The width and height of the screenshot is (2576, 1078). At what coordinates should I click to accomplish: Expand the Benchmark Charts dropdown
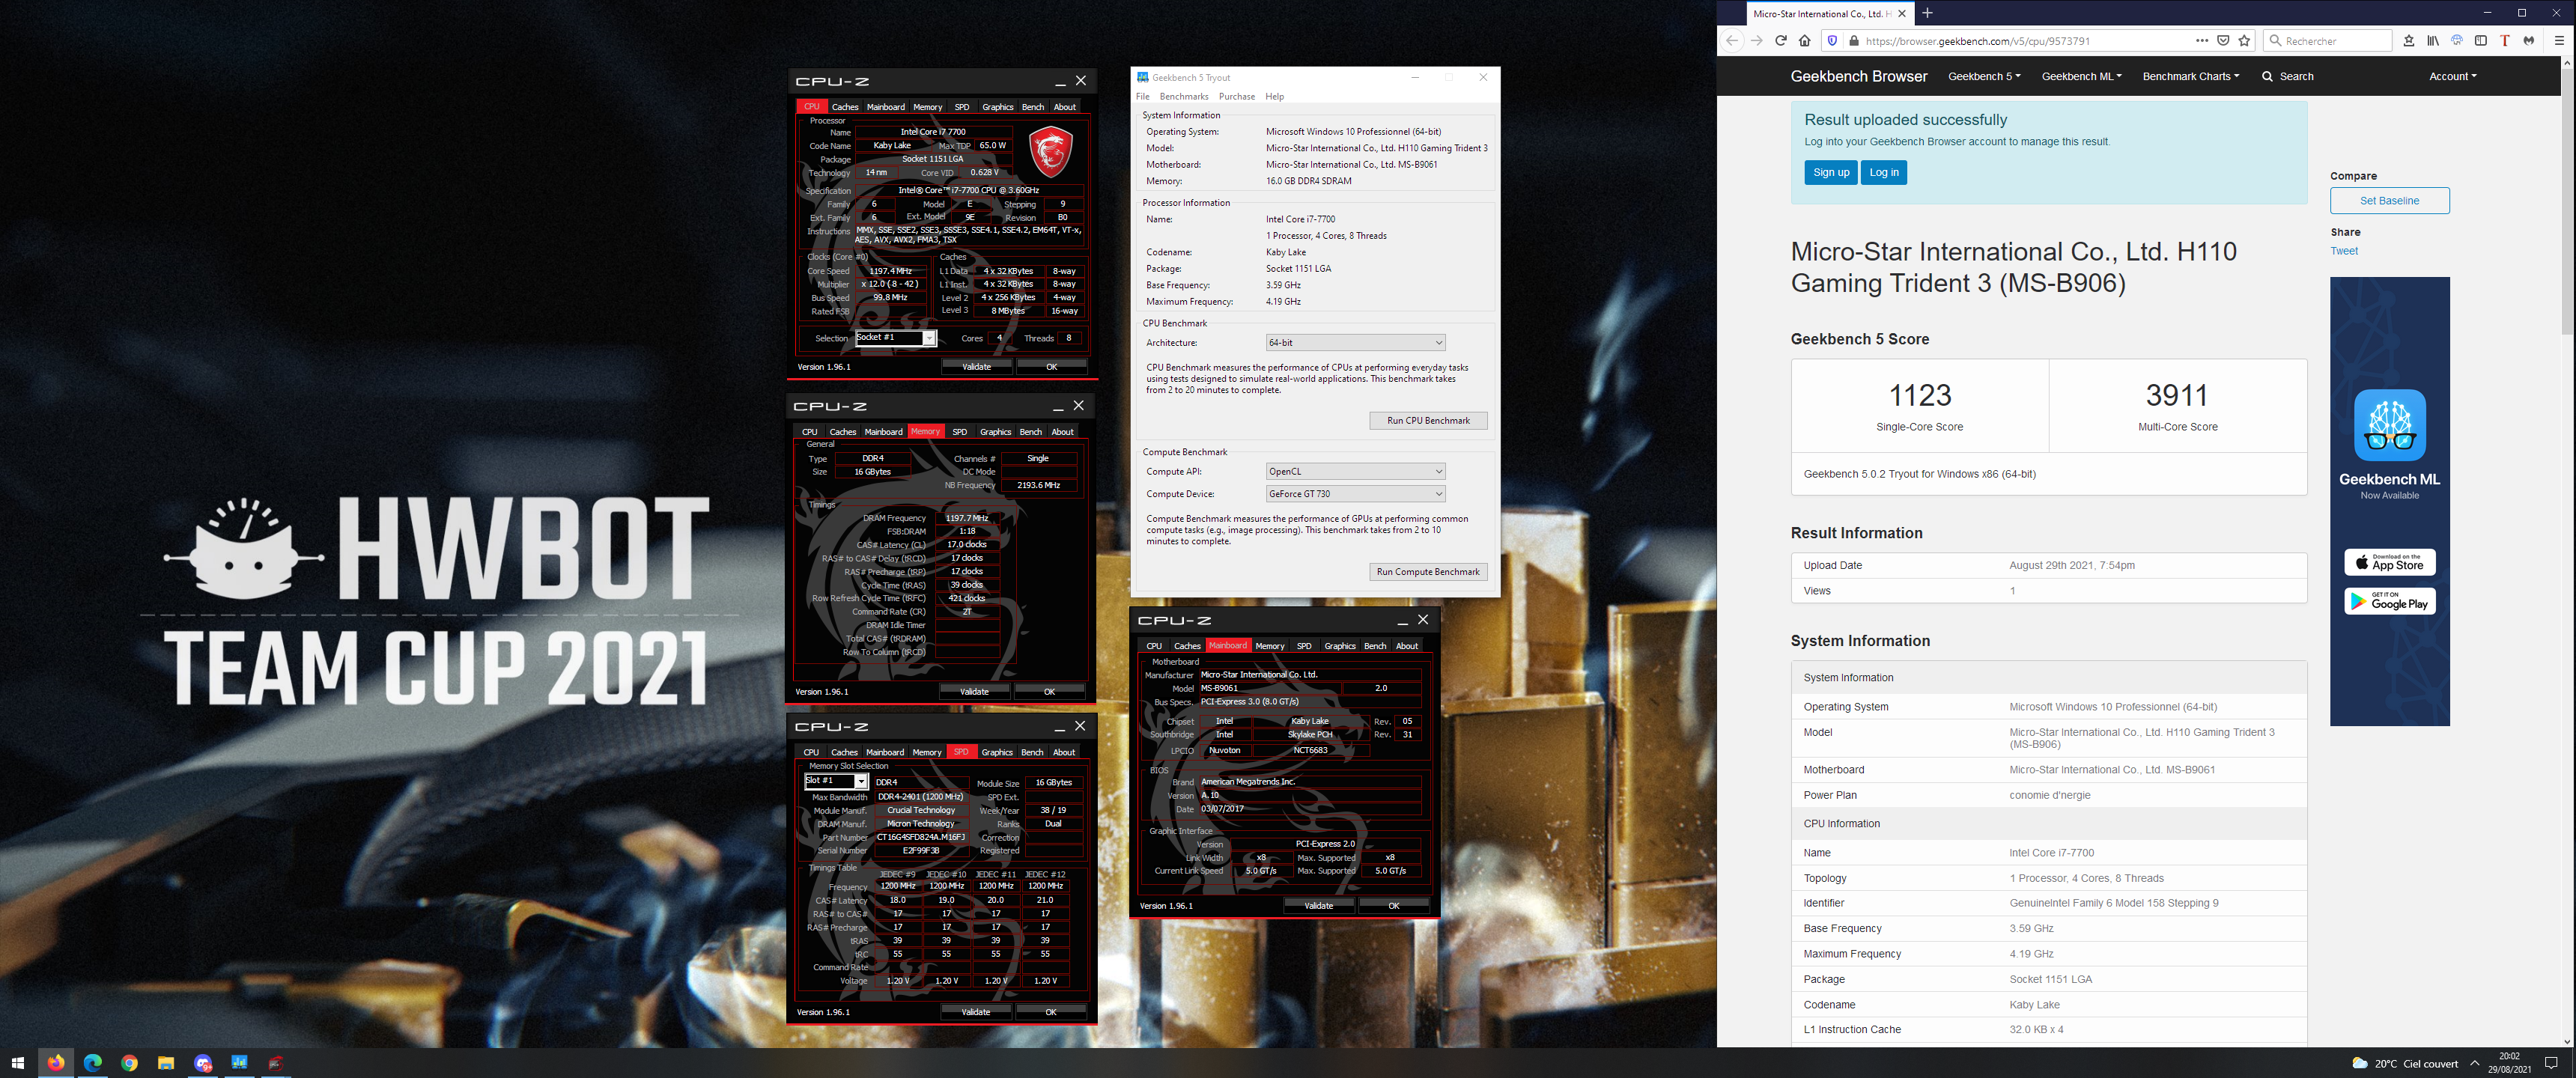point(2190,76)
